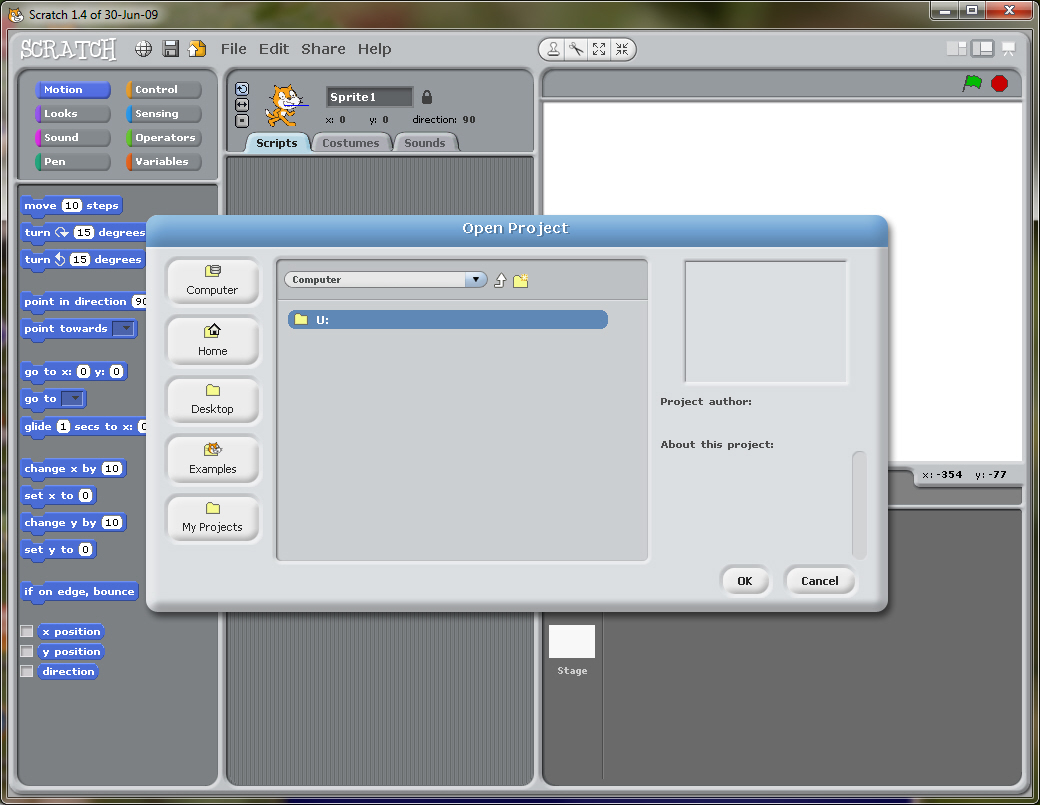Minimize the Scratch window

coord(944,10)
